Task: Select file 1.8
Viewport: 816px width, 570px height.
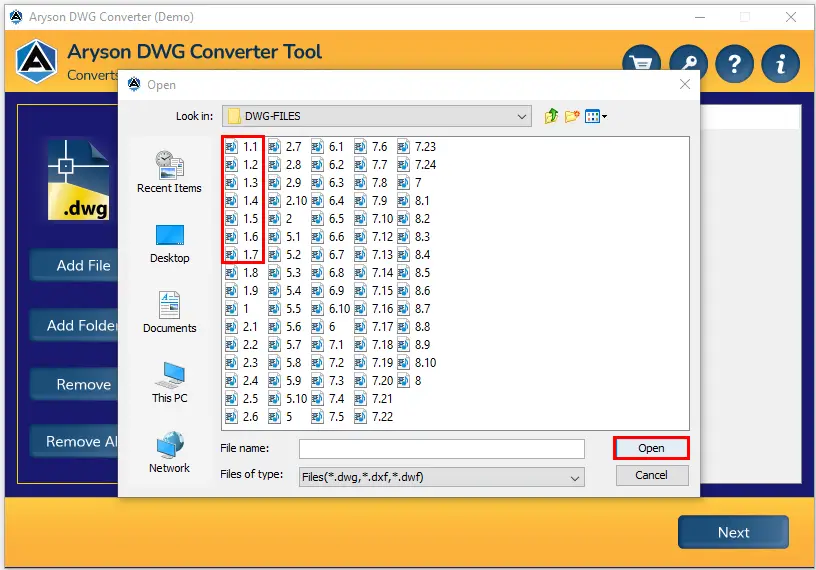Action: [242, 273]
